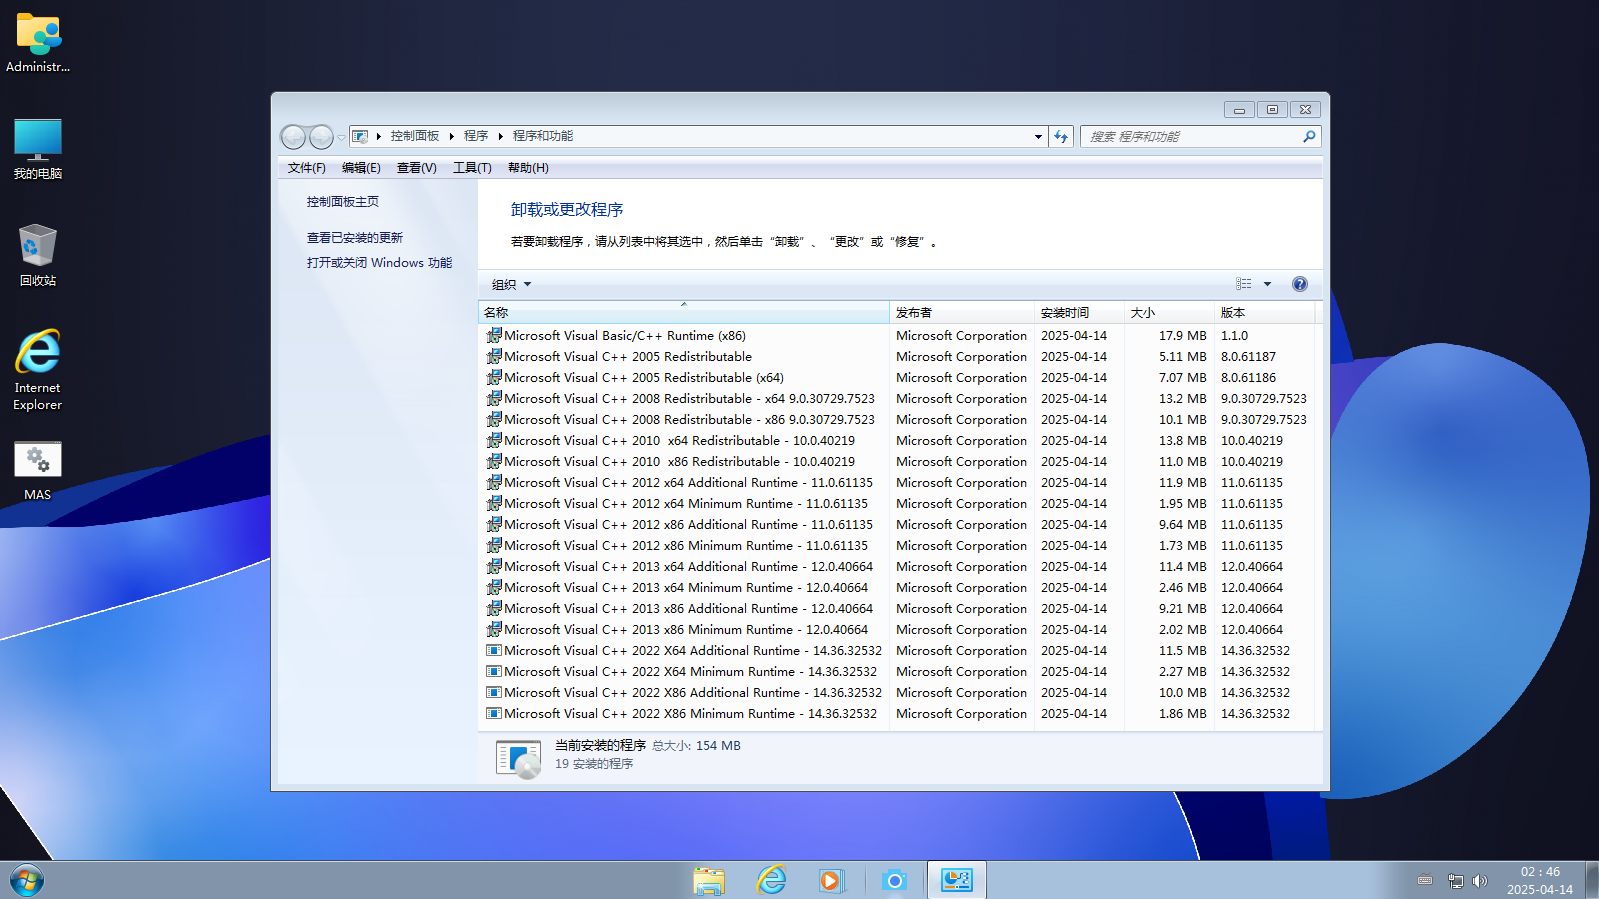Open the 工具(T) menu
The height and width of the screenshot is (899, 1599).
pos(472,168)
